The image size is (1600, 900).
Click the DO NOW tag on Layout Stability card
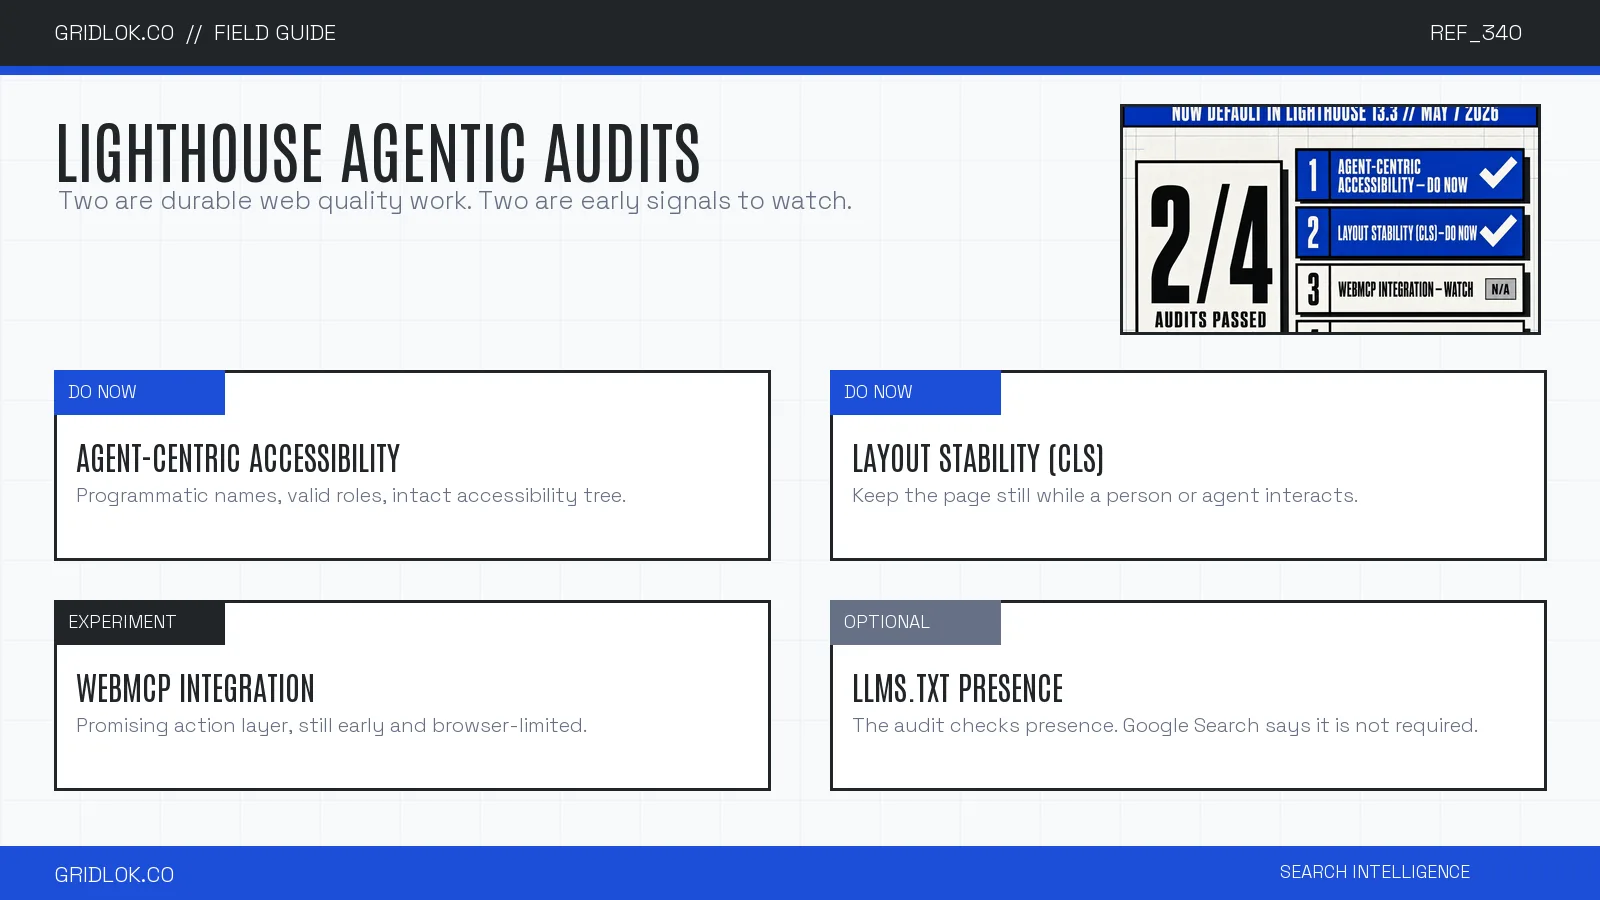coord(915,392)
